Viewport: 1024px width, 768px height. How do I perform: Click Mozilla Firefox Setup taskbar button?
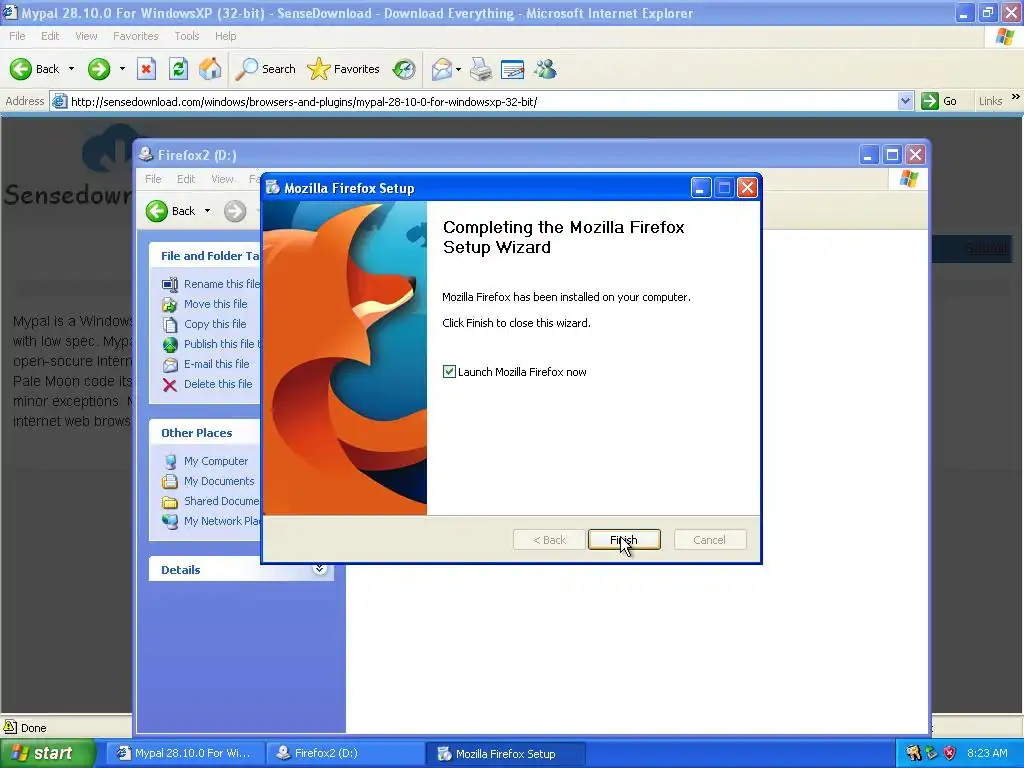pyautogui.click(x=505, y=754)
